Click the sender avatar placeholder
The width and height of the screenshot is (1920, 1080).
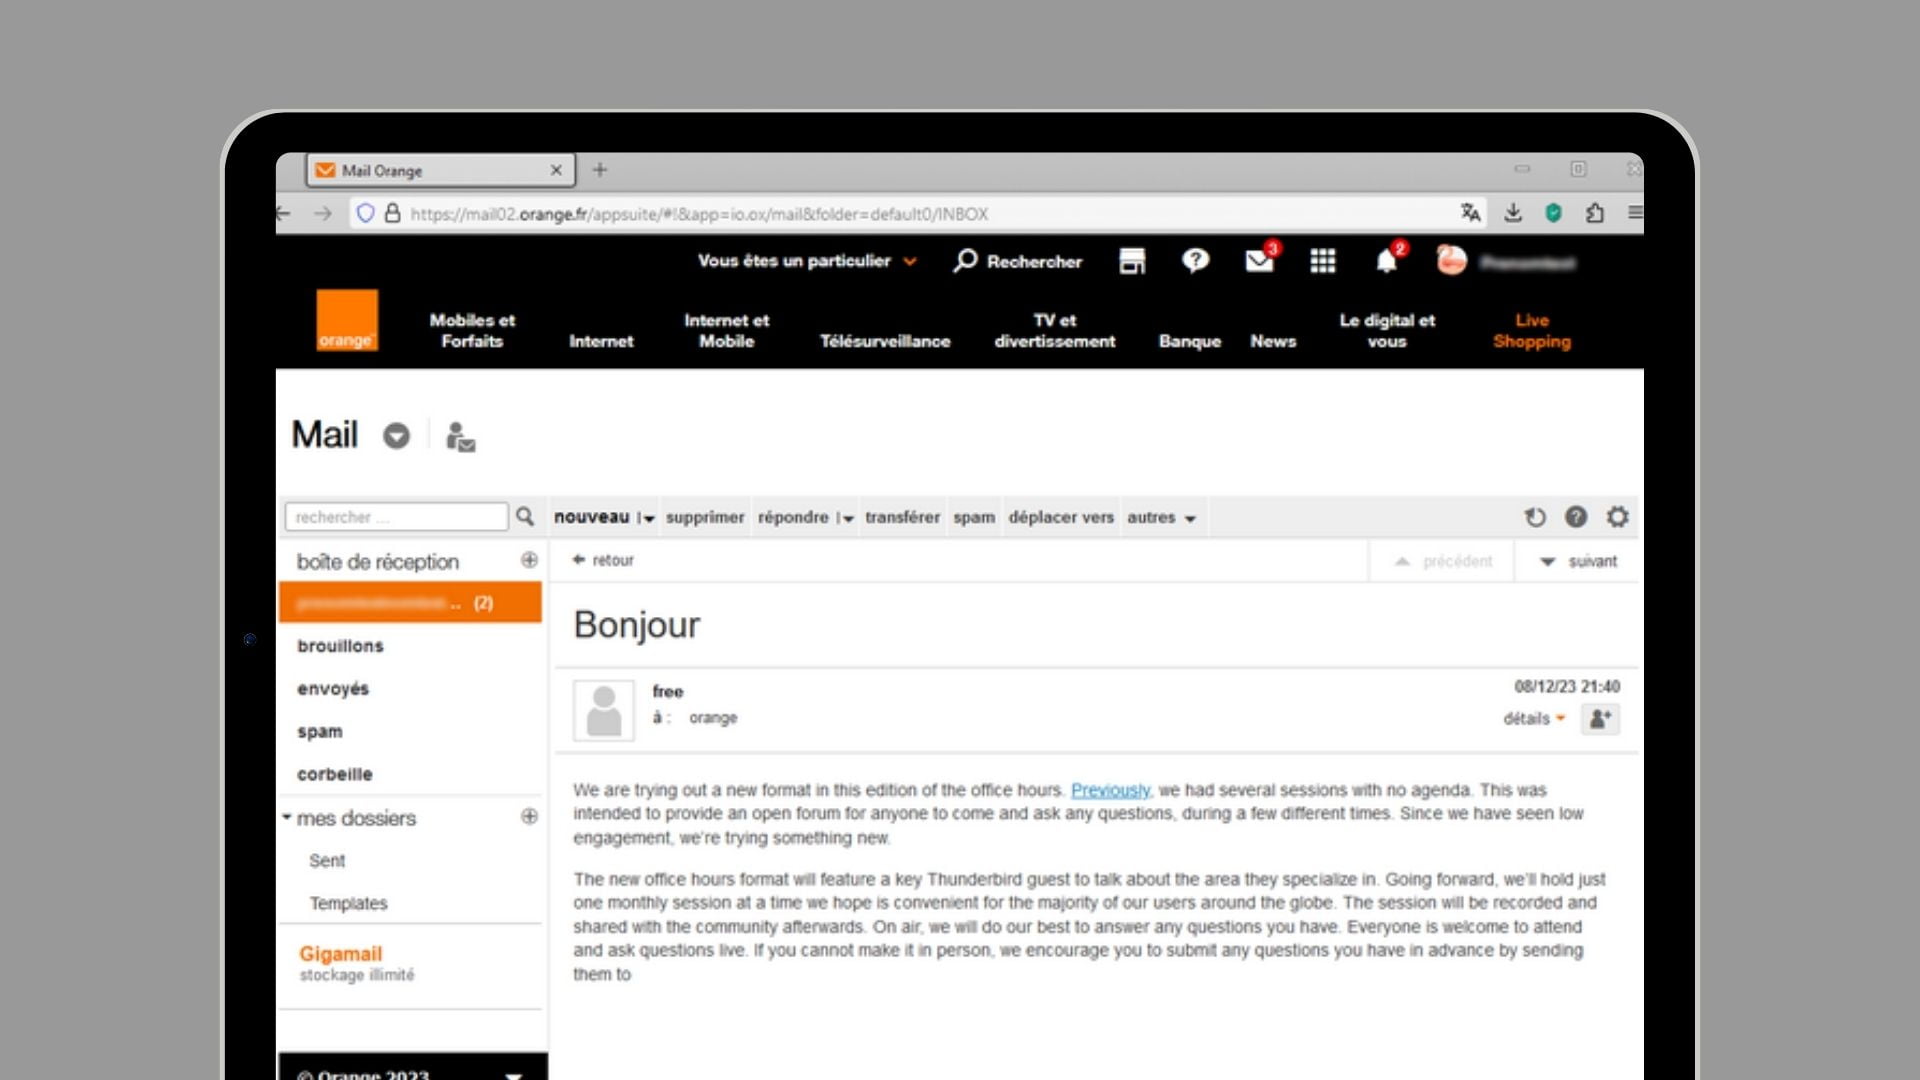pos(604,710)
